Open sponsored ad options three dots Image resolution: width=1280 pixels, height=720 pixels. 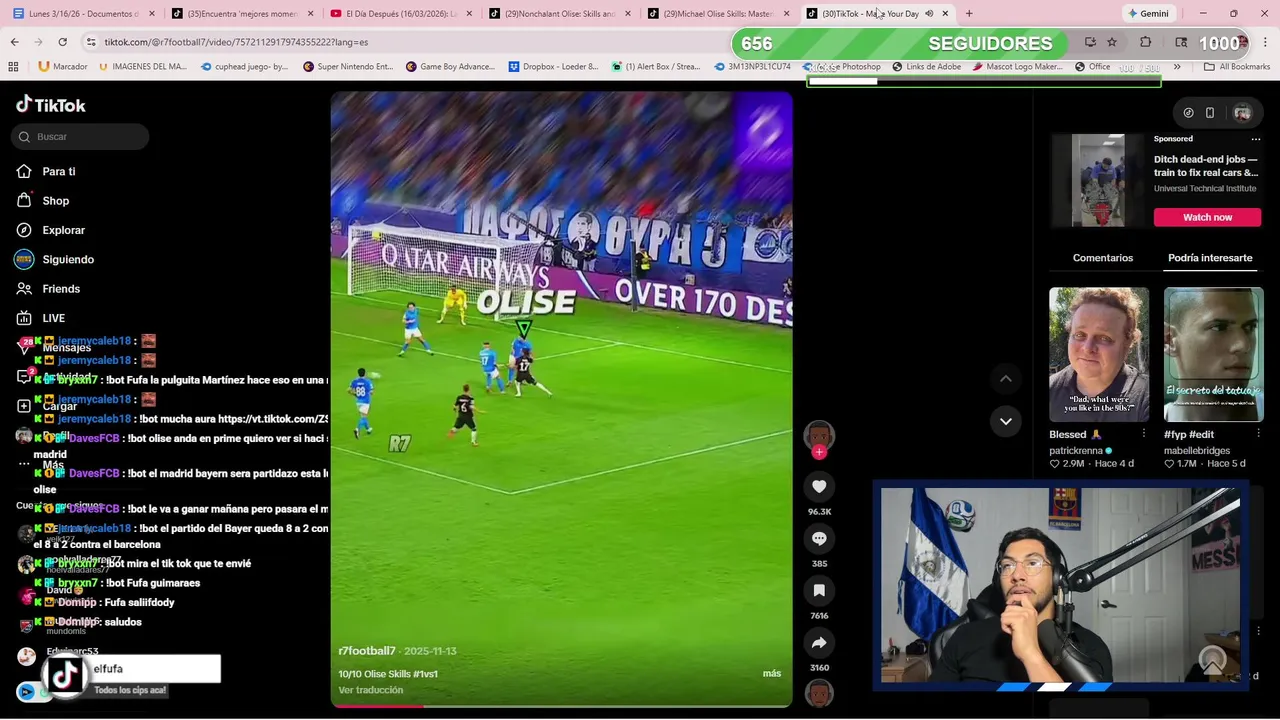pyautogui.click(x=1256, y=139)
